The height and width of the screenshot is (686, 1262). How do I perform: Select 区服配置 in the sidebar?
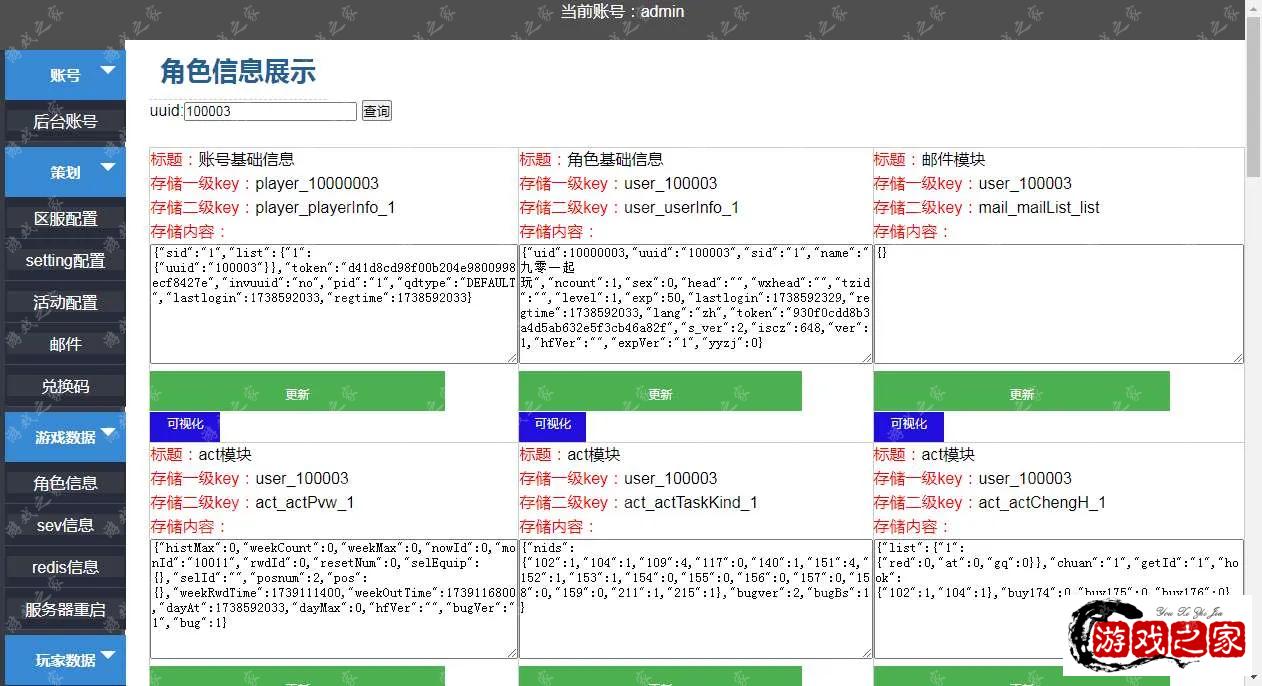(64, 217)
